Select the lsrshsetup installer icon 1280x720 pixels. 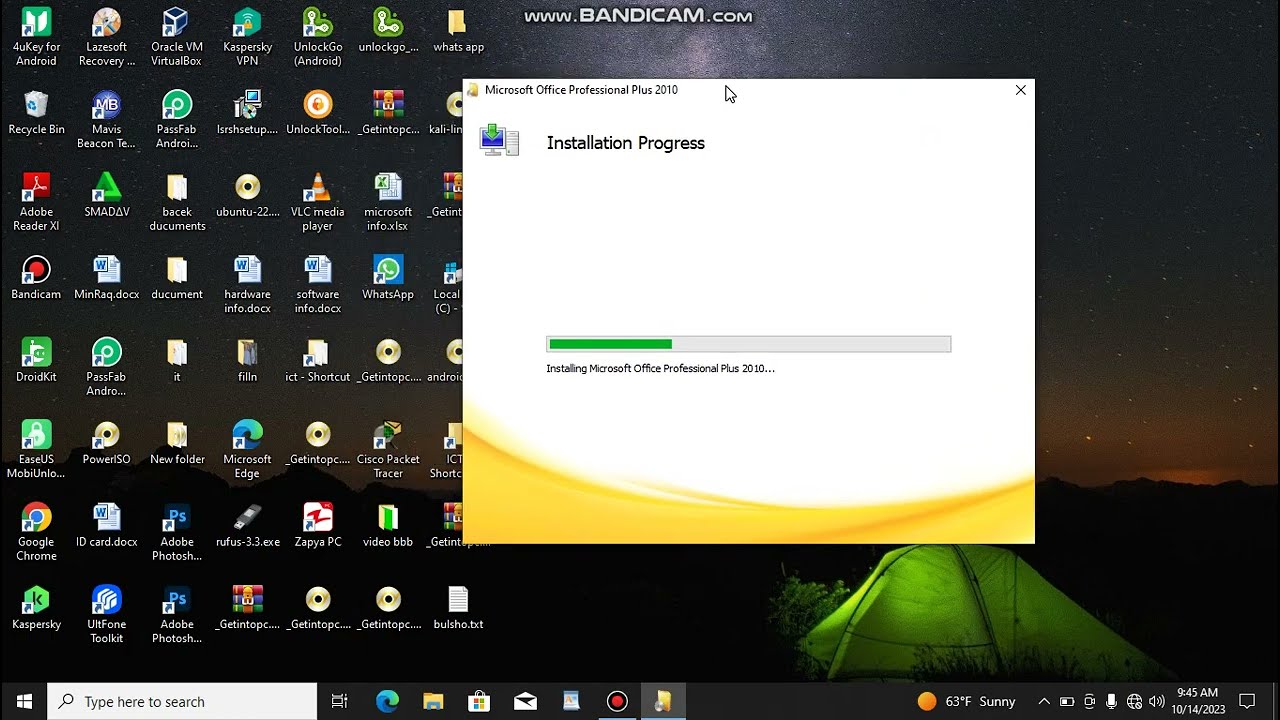pyautogui.click(x=247, y=112)
